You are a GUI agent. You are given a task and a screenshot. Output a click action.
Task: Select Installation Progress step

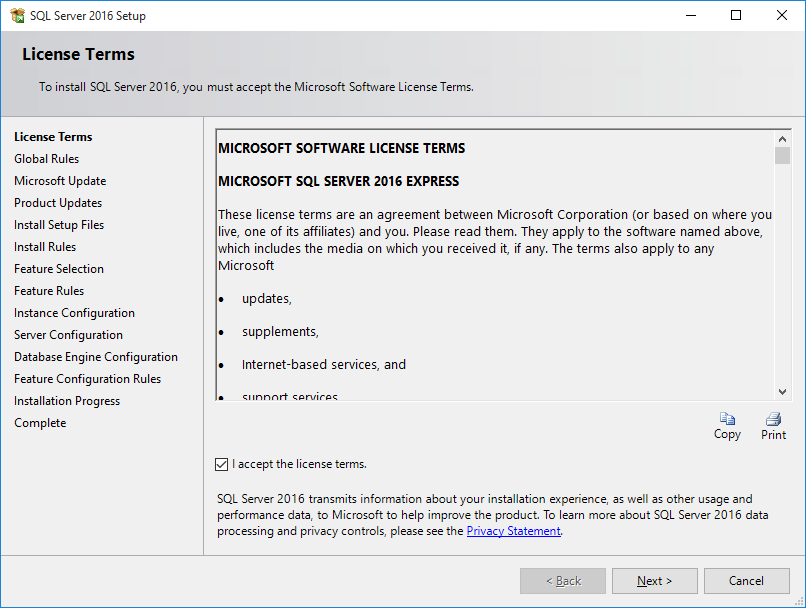[66, 400]
